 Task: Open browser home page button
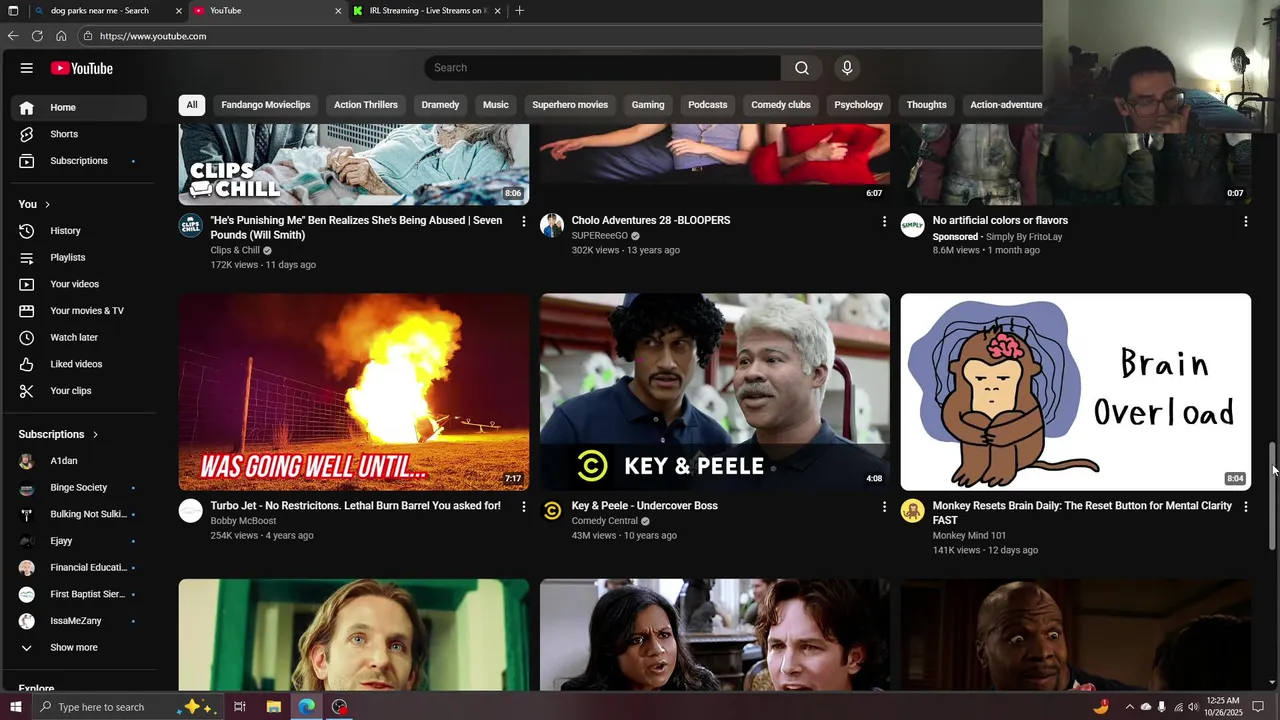pyautogui.click(x=61, y=36)
